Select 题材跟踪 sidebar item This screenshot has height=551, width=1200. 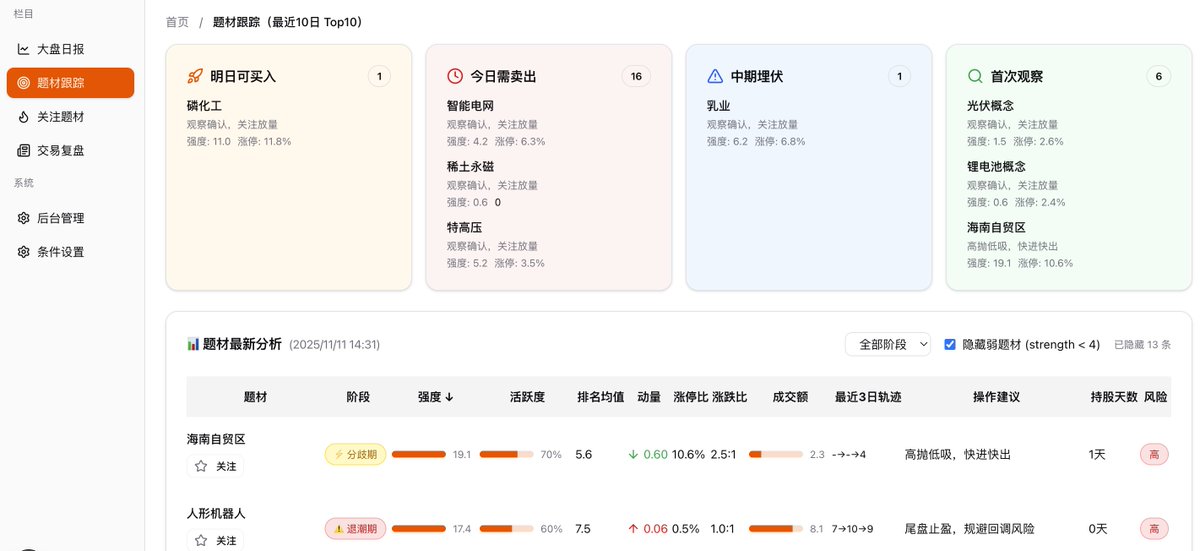tap(70, 83)
